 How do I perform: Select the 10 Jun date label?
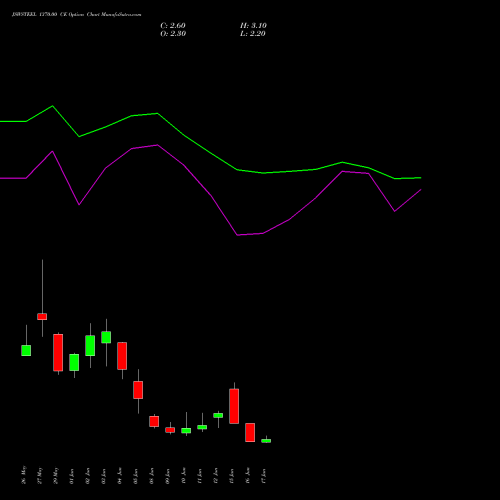click(184, 476)
